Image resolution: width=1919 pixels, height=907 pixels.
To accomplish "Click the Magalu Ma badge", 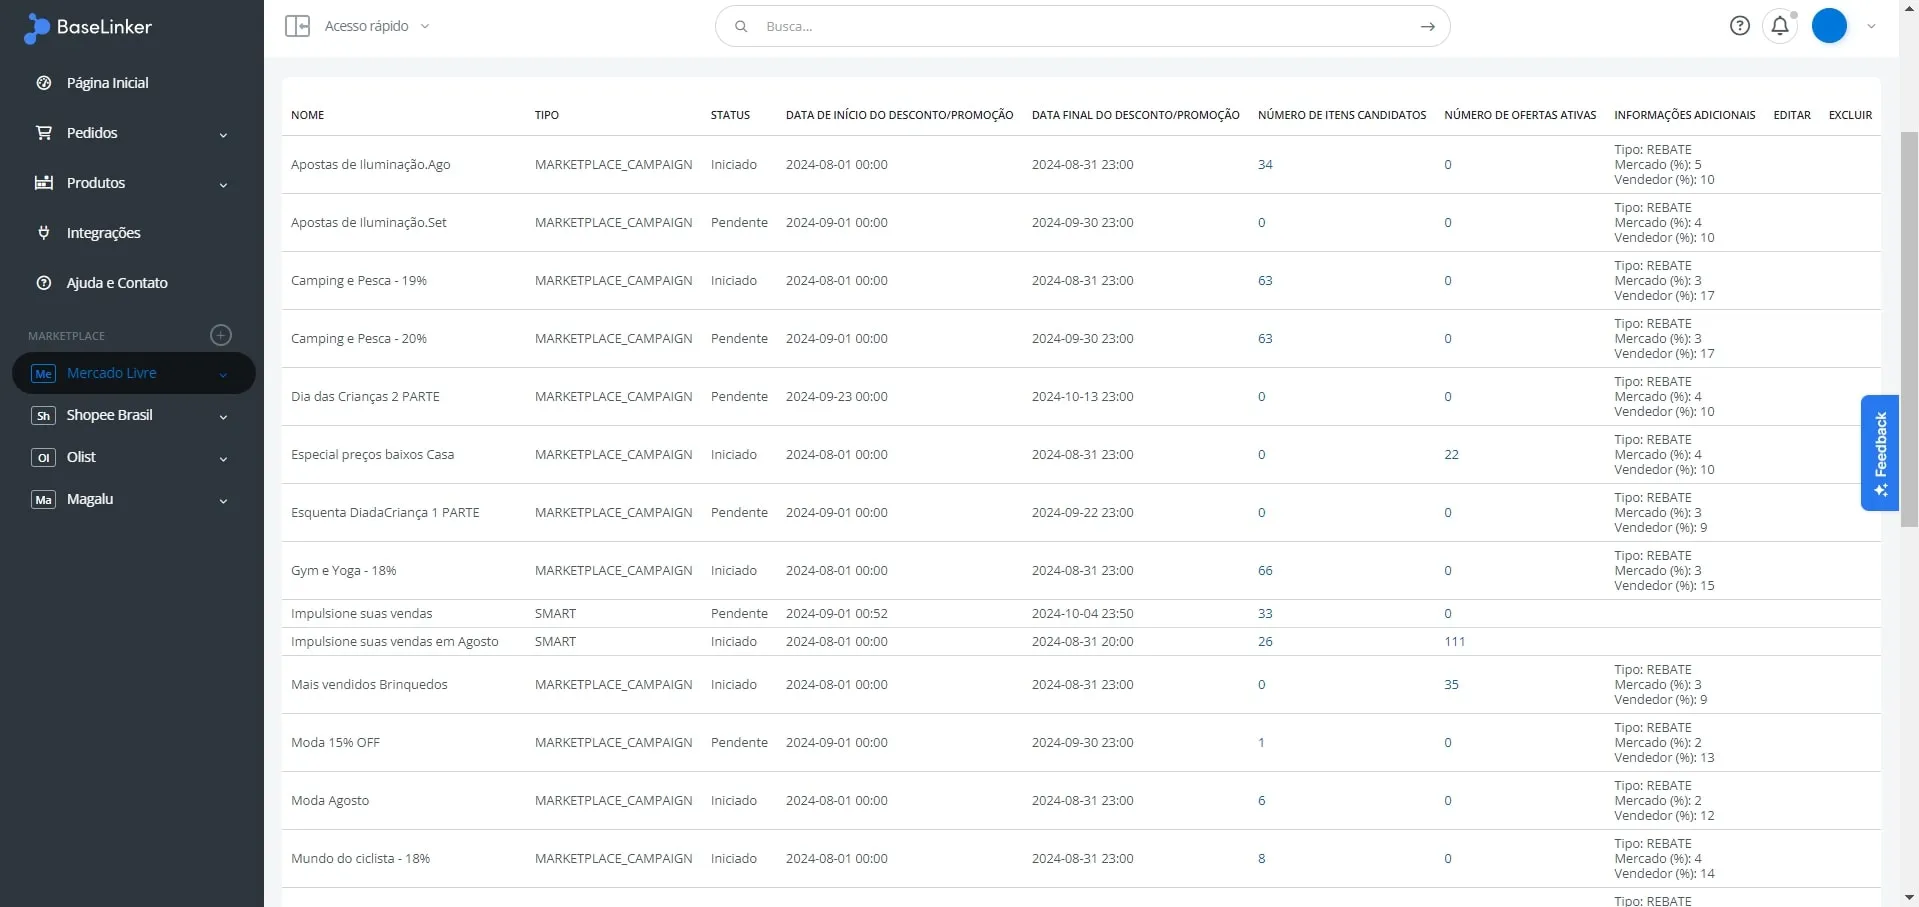I will coord(43,500).
